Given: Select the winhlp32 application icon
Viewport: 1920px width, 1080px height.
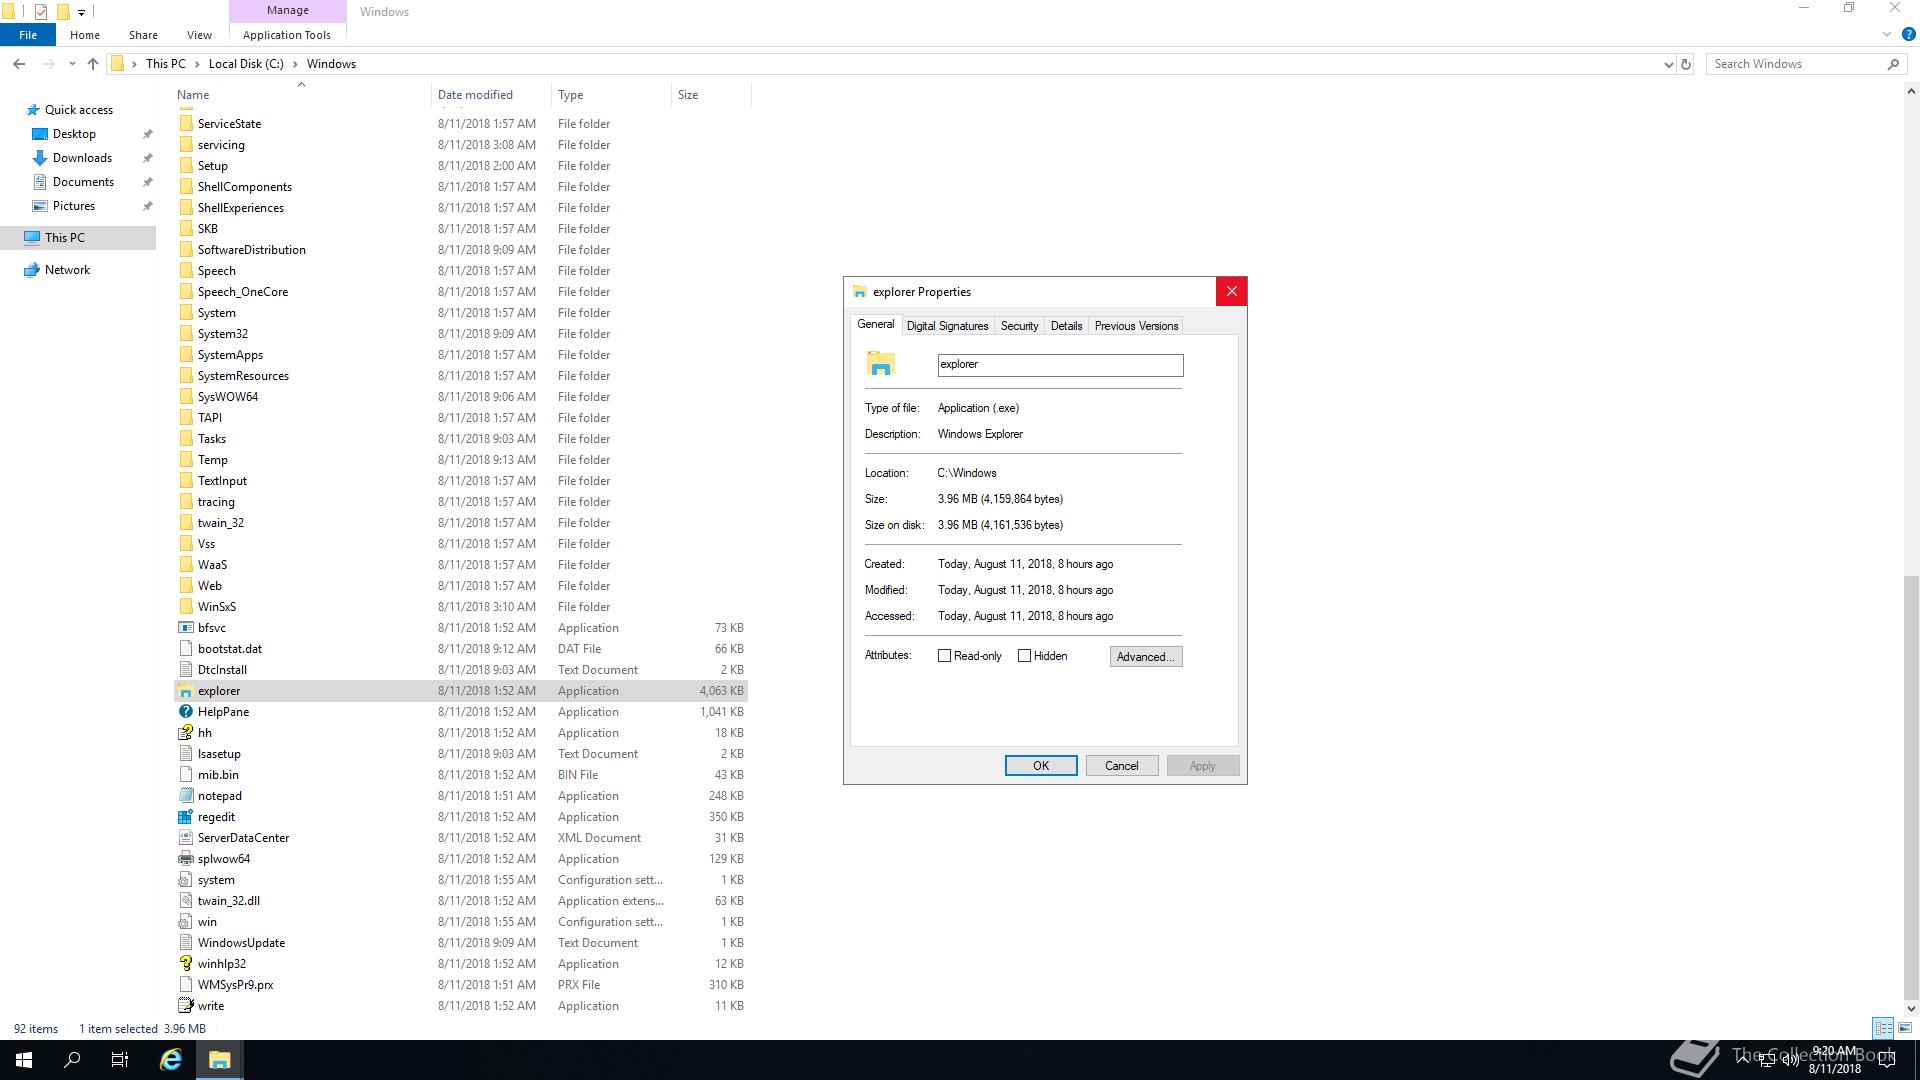Looking at the screenshot, I should (186, 964).
